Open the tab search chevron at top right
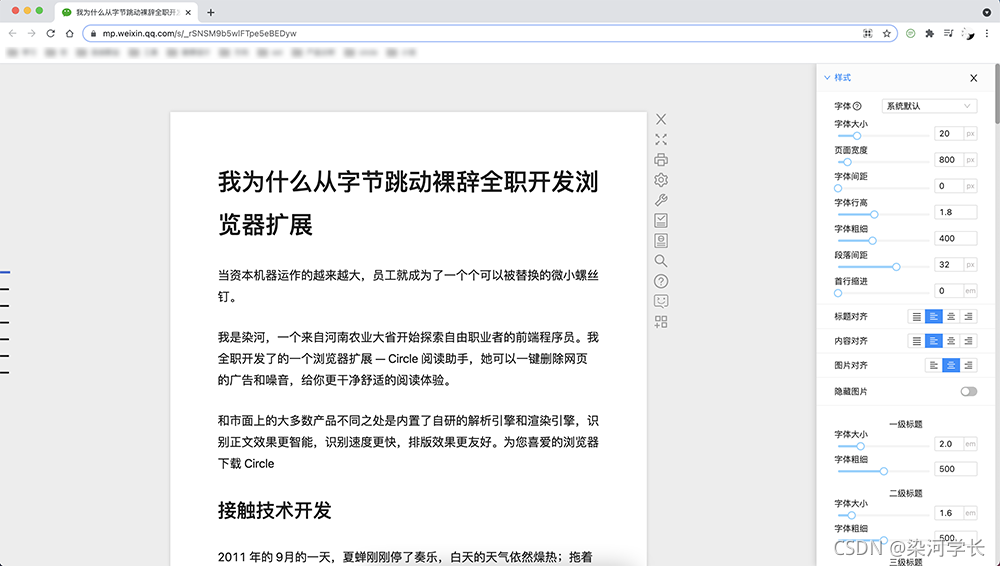The height and width of the screenshot is (566, 1000). tap(986, 12)
